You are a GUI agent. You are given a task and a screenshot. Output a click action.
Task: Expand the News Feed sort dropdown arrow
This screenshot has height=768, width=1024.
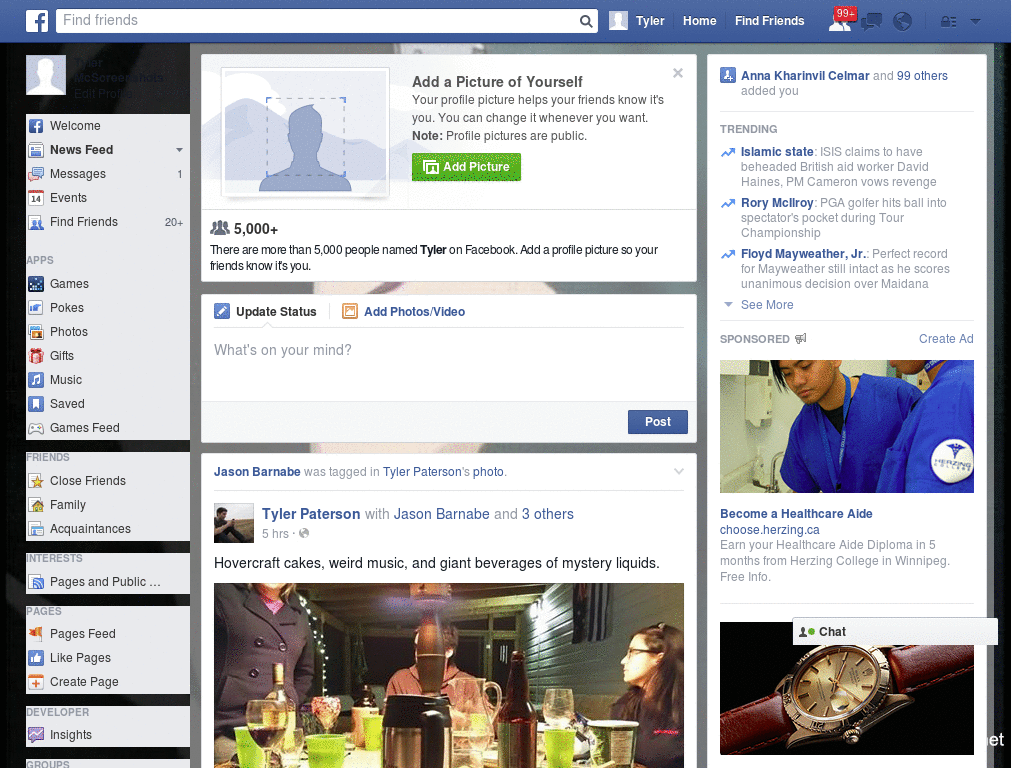click(x=179, y=150)
